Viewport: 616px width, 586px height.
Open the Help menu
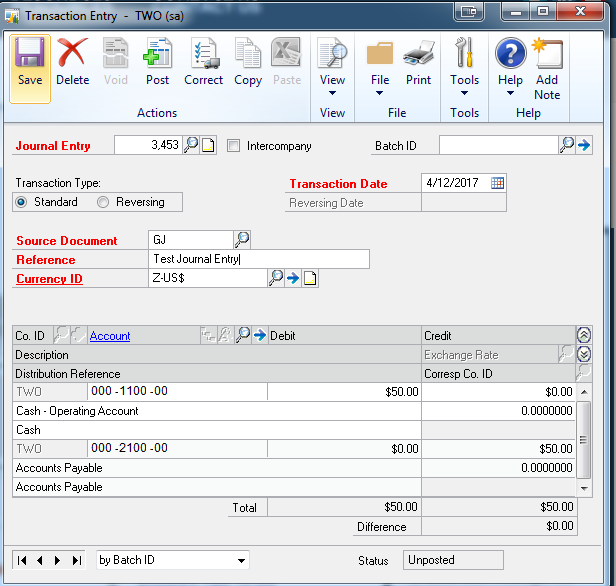pos(510,68)
